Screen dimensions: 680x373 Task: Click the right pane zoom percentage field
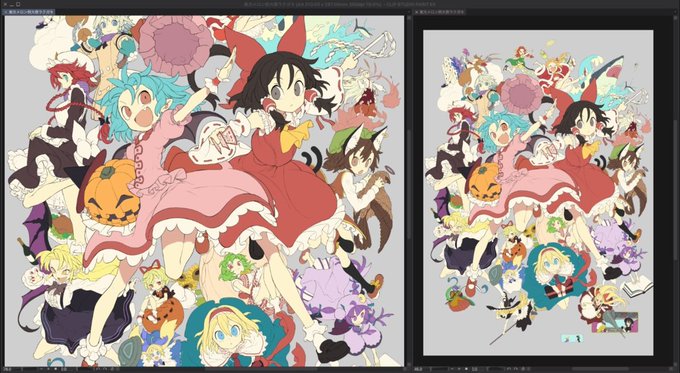click(x=418, y=369)
